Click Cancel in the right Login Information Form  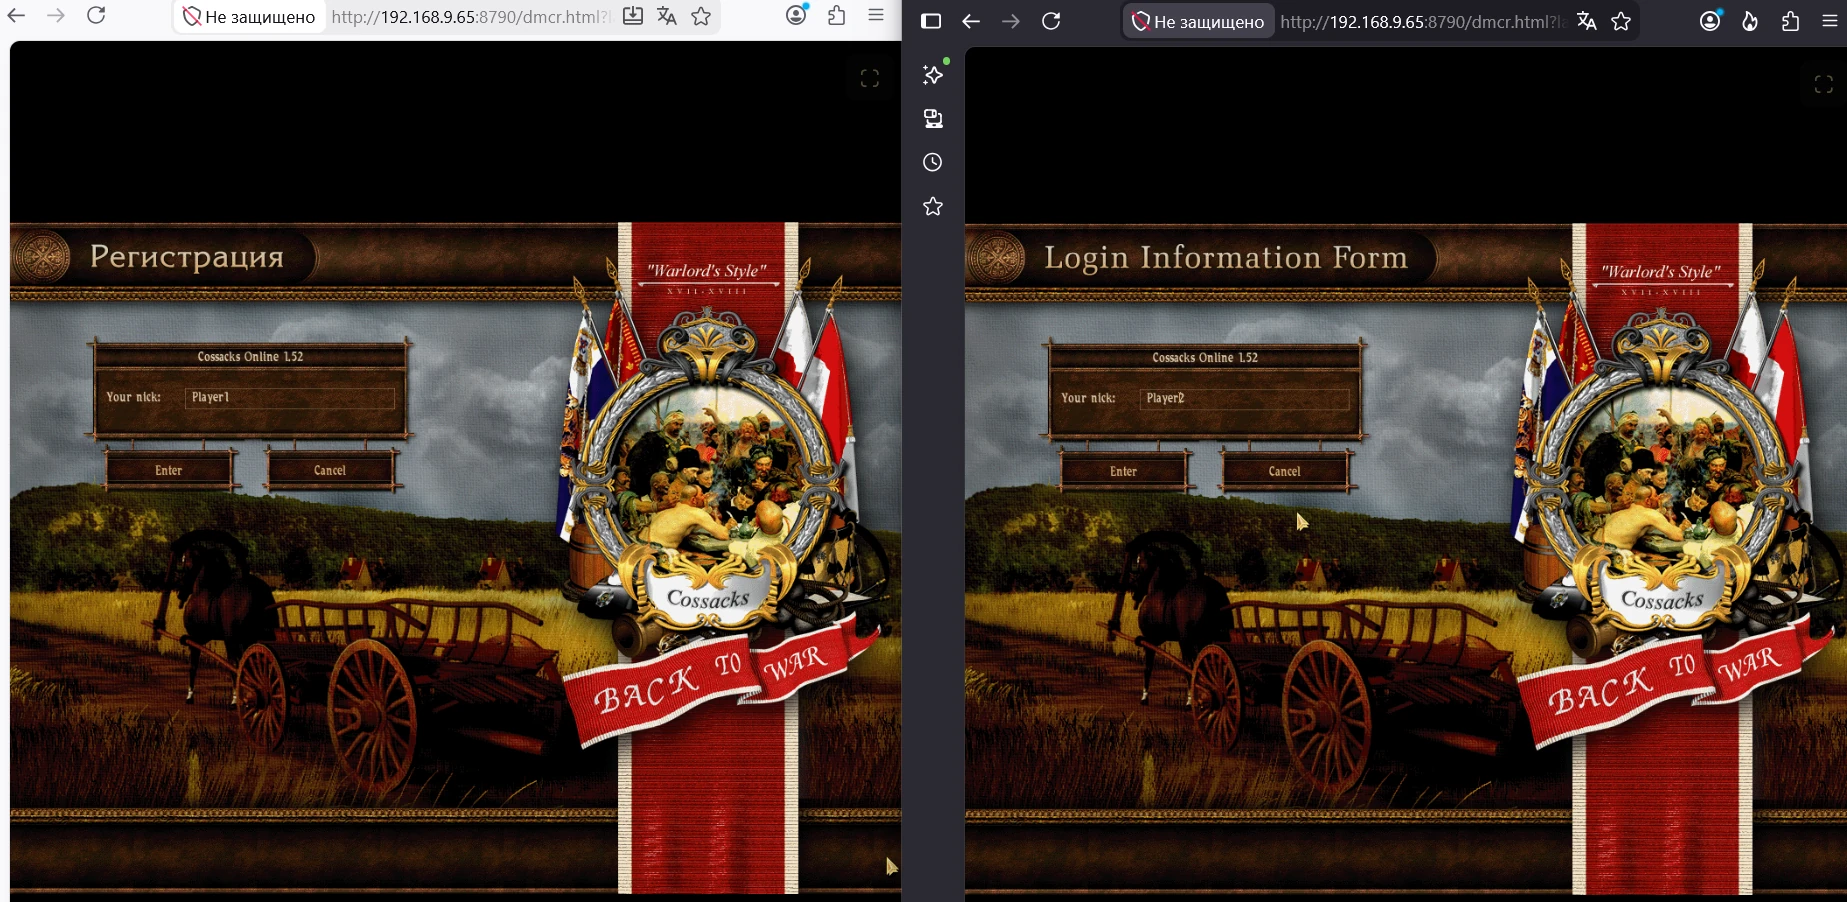(x=1285, y=471)
